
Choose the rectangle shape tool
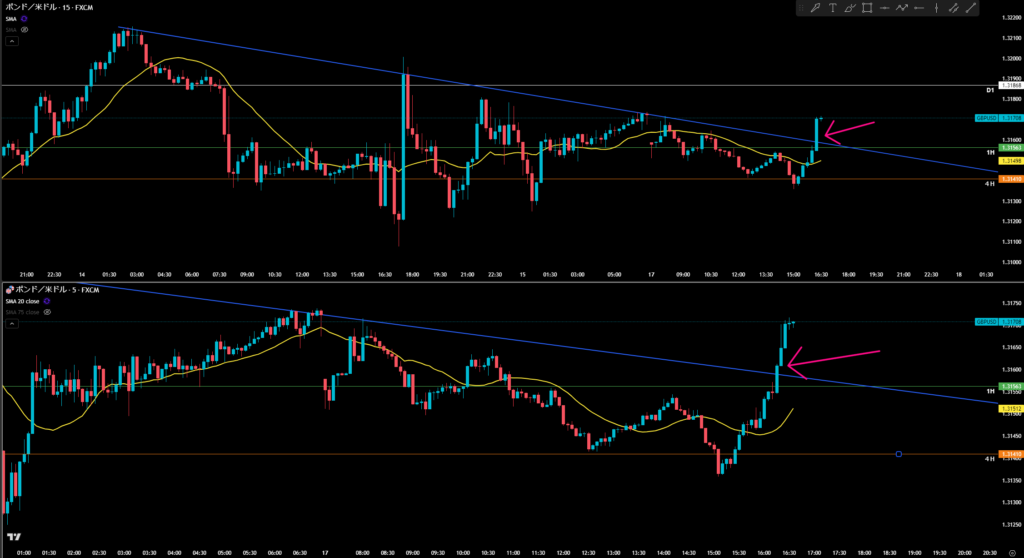coord(867,8)
